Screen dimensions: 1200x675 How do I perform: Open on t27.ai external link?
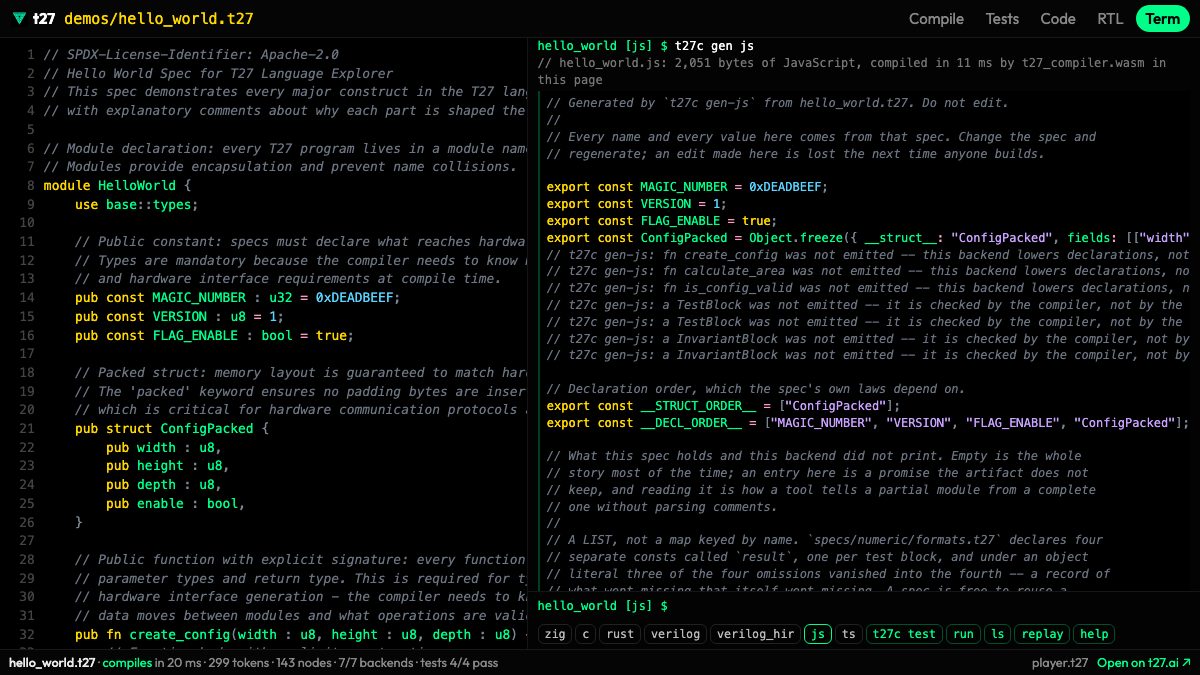tap(1144, 663)
